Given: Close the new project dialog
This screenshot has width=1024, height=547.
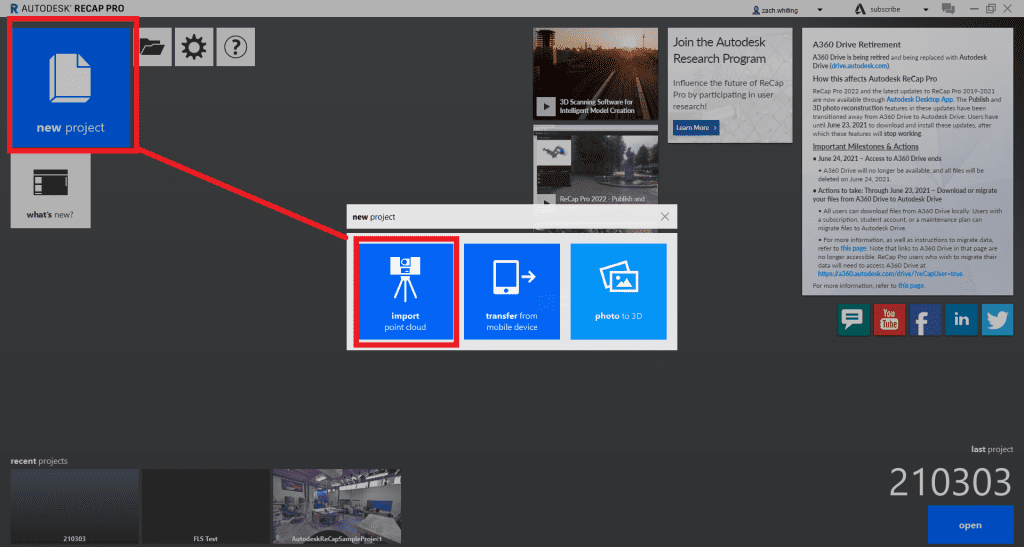Looking at the screenshot, I should pos(665,217).
